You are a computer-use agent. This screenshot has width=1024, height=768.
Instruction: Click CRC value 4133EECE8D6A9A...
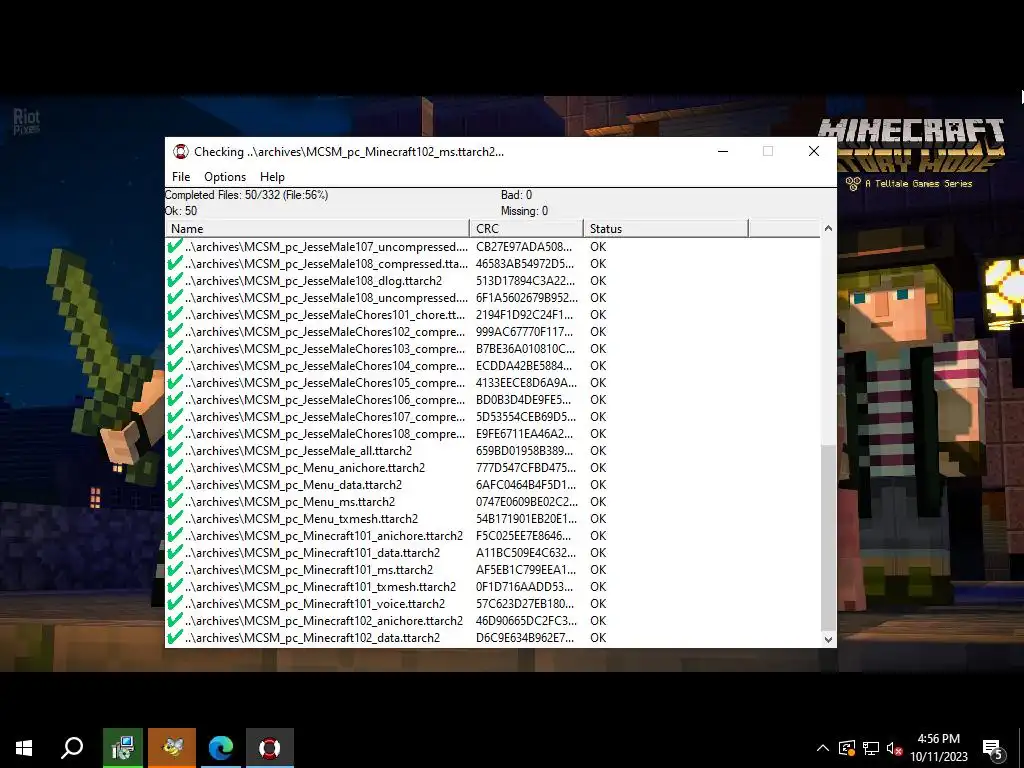pyautogui.click(x=526, y=383)
